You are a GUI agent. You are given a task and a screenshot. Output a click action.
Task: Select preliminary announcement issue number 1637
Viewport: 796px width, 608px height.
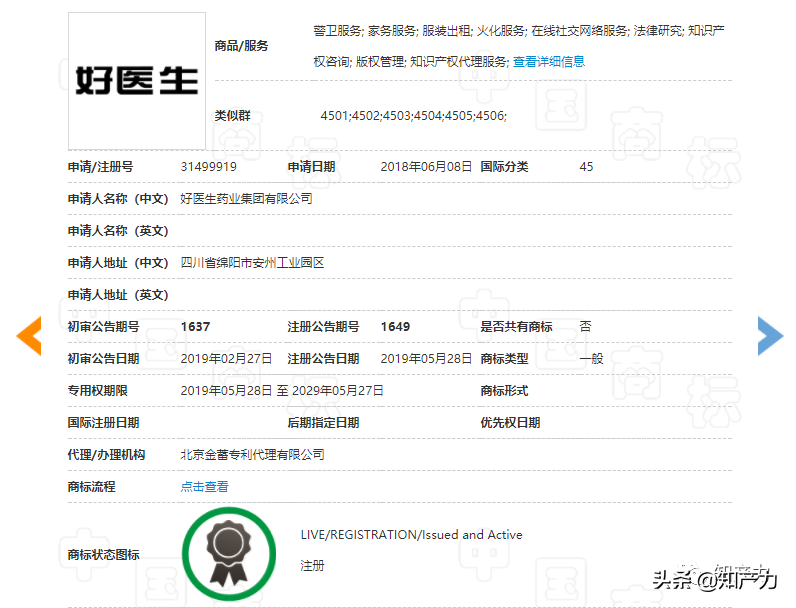pyautogui.click(x=195, y=326)
